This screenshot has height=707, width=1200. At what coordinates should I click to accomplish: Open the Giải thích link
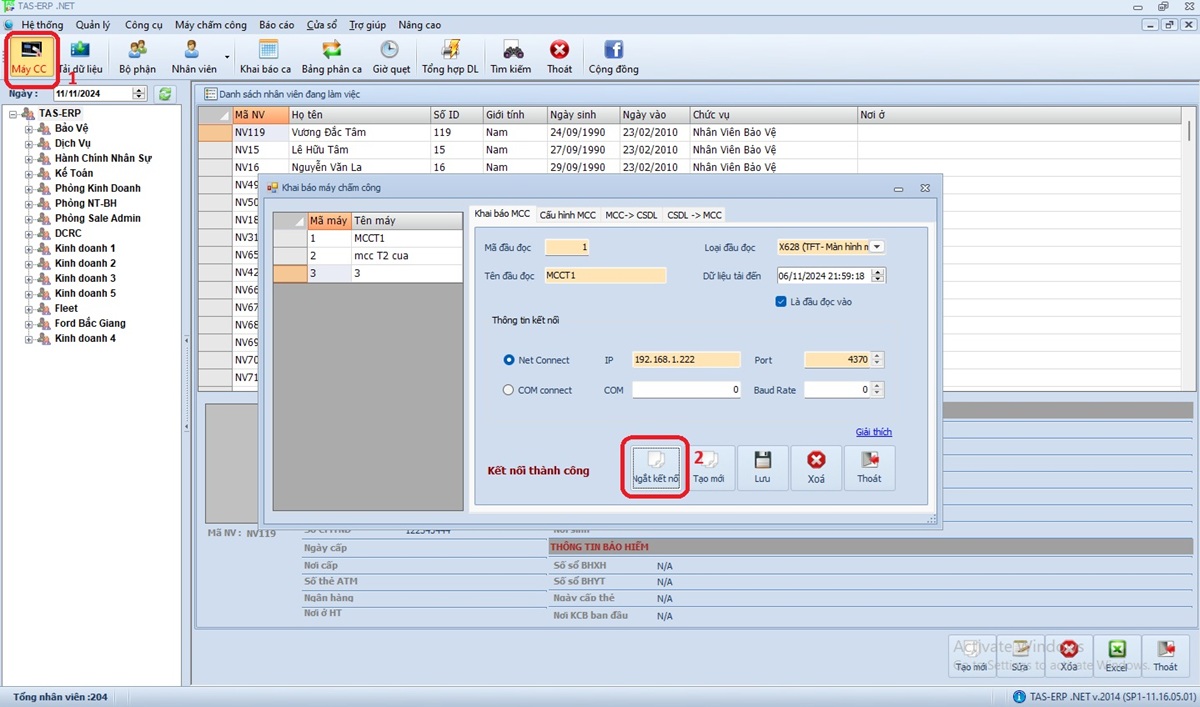coord(873,432)
